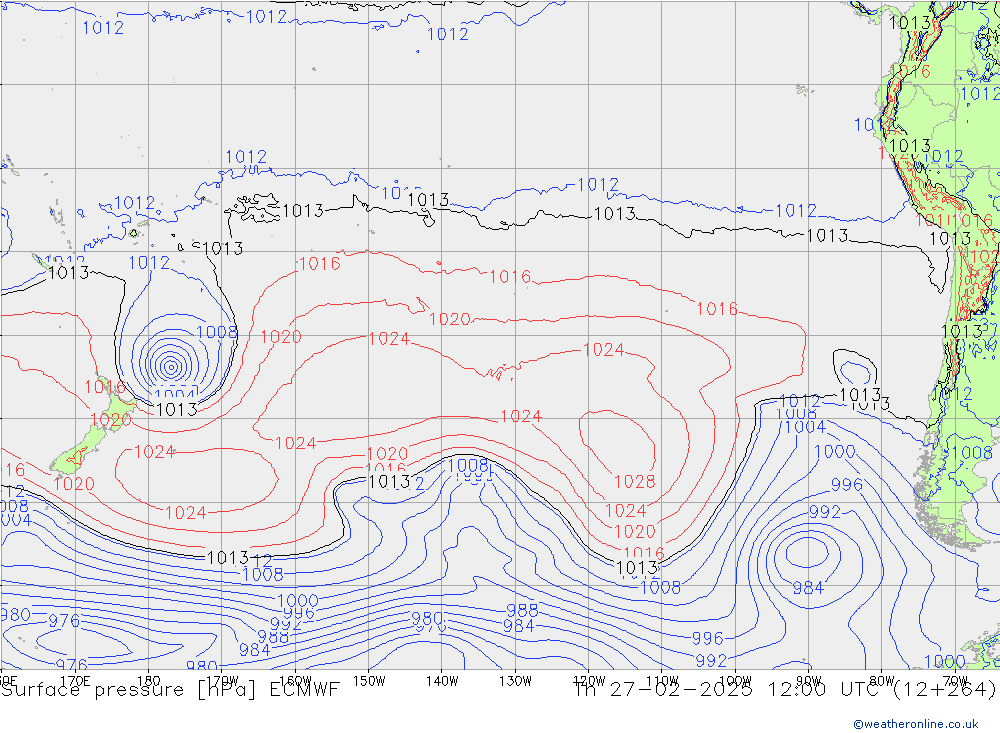This screenshot has width=1000, height=733.
Task: Click the '27-02-2025 12:00 UTC (12+264)' timestamp
Action: click(x=803, y=690)
